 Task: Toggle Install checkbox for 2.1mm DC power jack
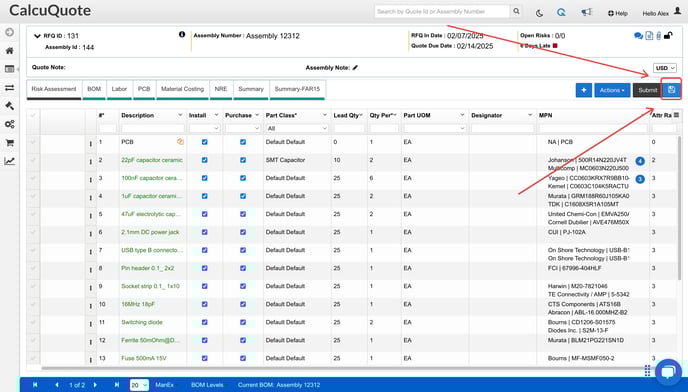click(204, 232)
